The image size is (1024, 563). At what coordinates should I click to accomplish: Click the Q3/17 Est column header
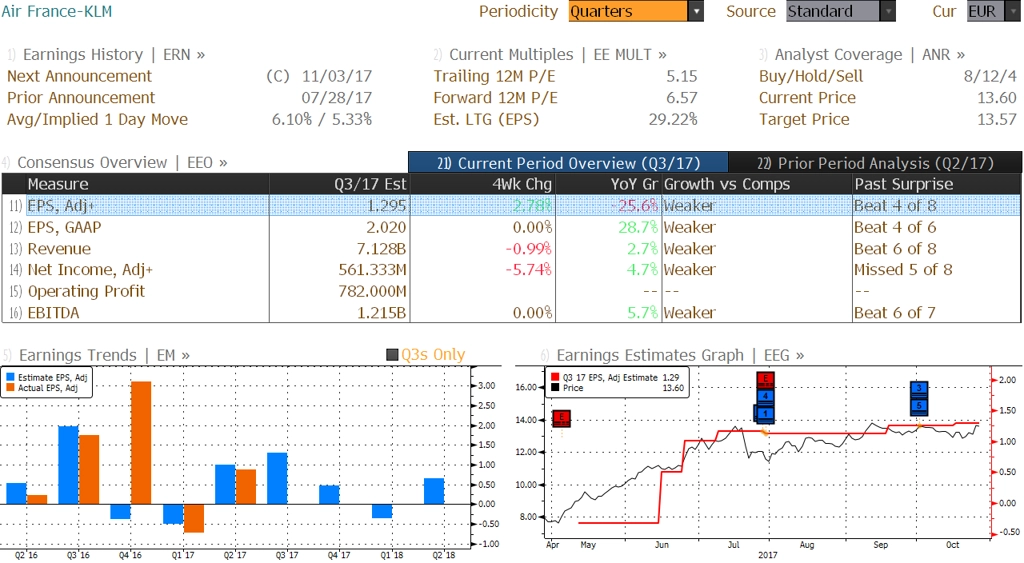[x=340, y=184]
